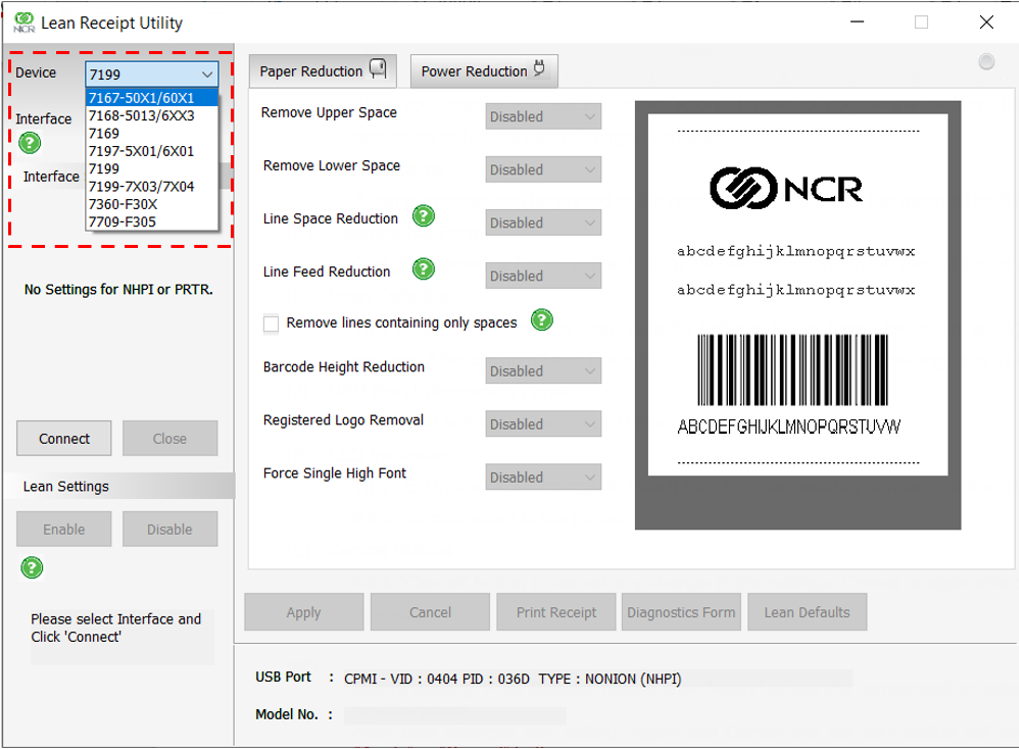The height and width of the screenshot is (749, 1019).
Task: Switch to the Paper Reduction tab
Action: coord(323,71)
